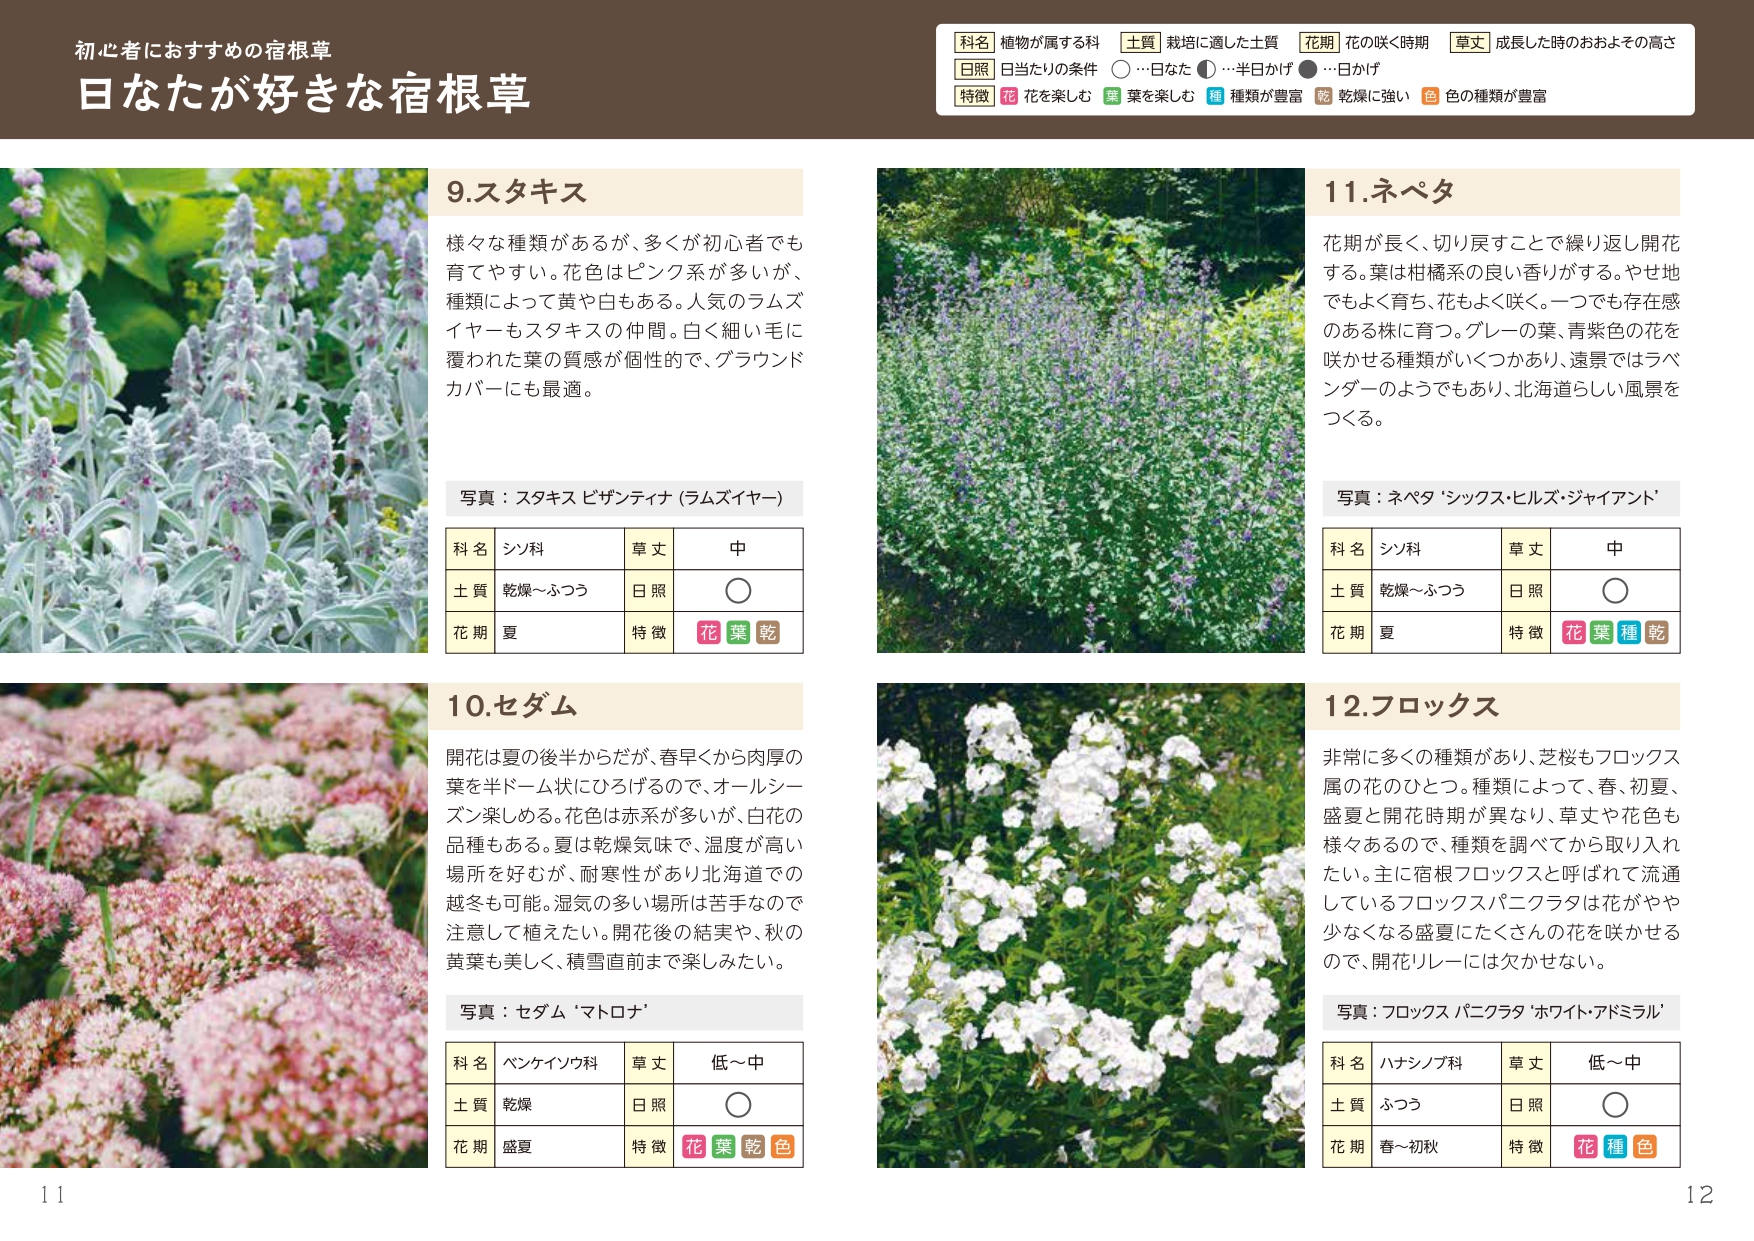The width and height of the screenshot is (1754, 1241).
Task: Open the pink sedum flower photo
Action: tap(214, 925)
